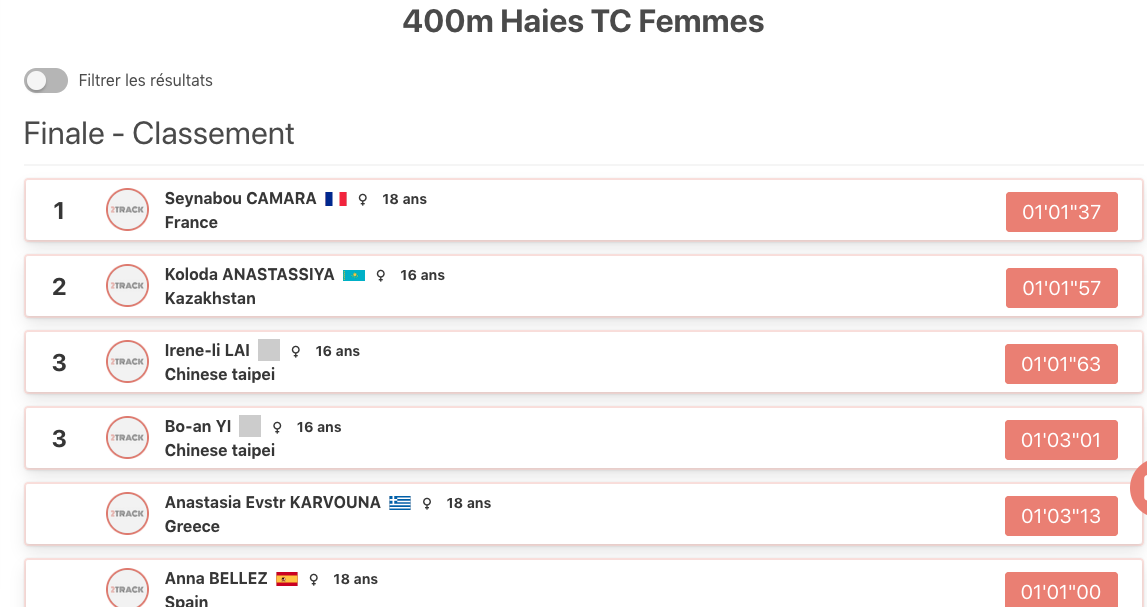This screenshot has width=1147, height=607.
Task: Click Anastasia Evstr KARVOUNA's track avatar icon
Action: coord(127,514)
